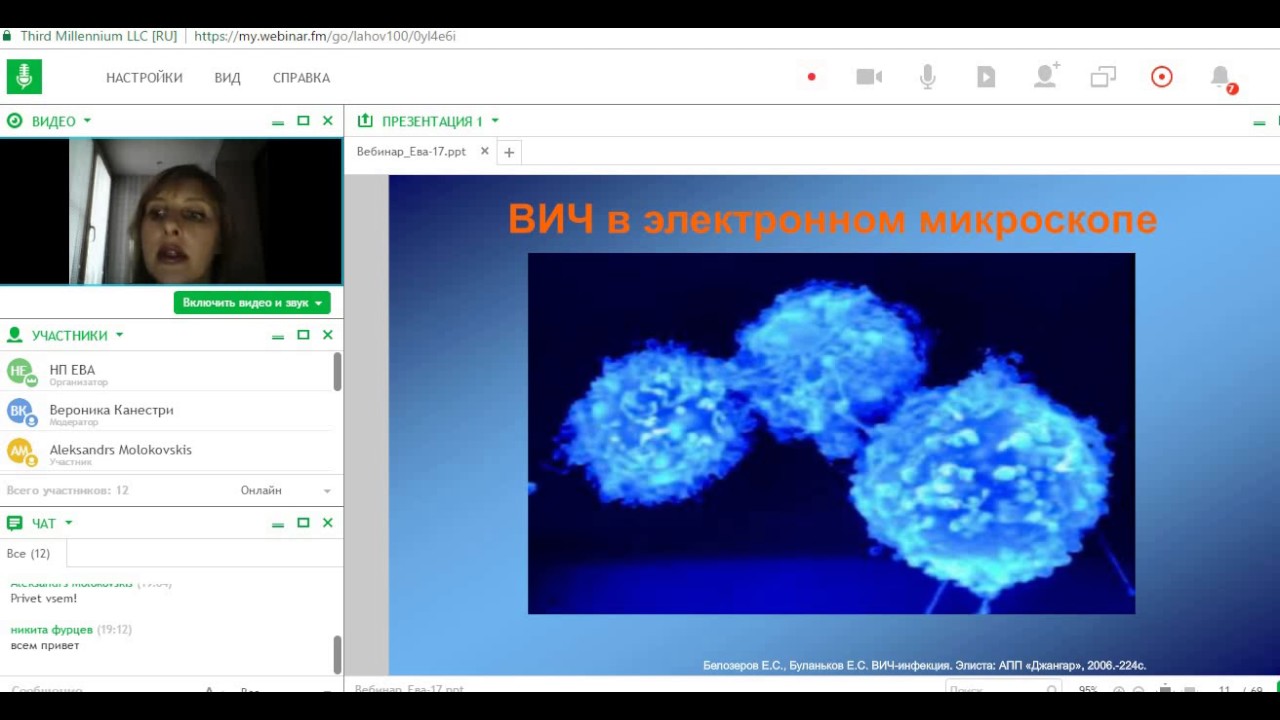This screenshot has height=720, width=1280.
Task: Click НП ЕВА avatar icon
Action: (21, 372)
